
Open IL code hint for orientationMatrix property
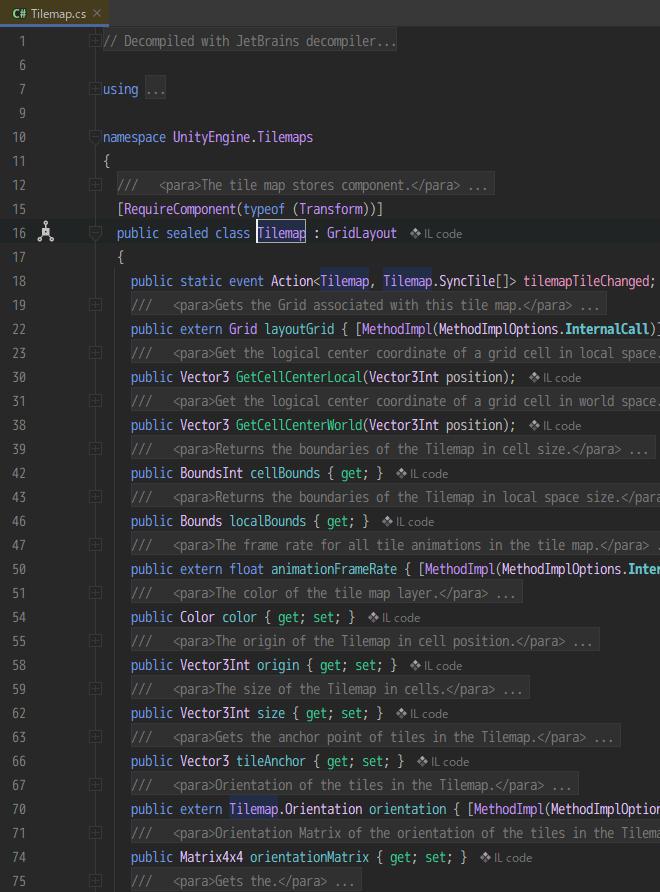pos(506,858)
